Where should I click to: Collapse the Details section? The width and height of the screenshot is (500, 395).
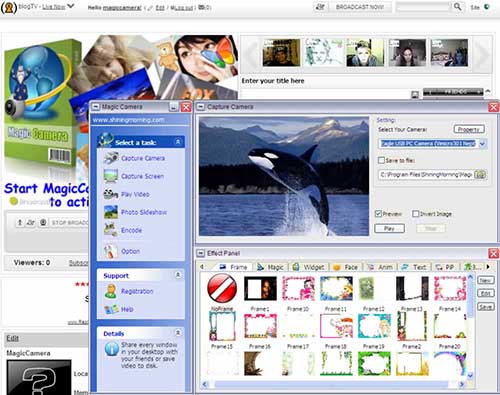tap(178, 332)
